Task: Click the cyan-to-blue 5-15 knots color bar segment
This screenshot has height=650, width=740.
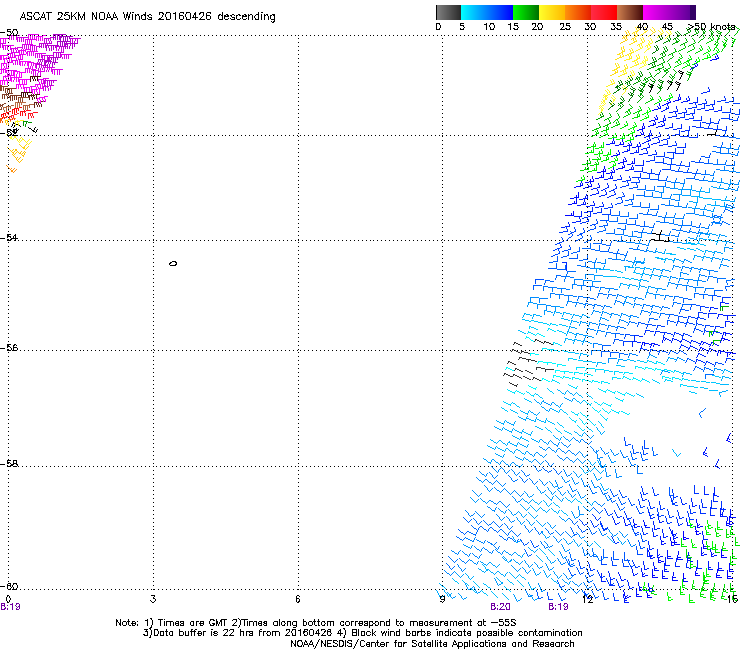Action: click(487, 12)
